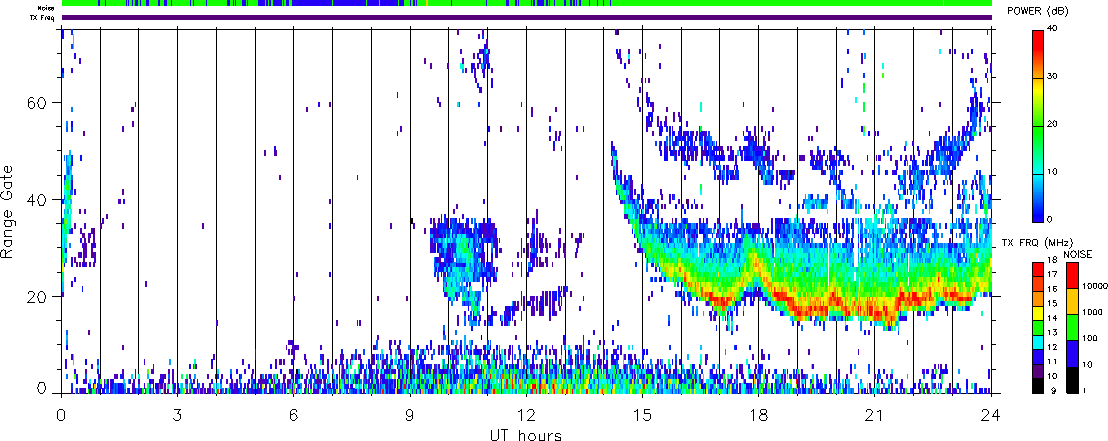The width and height of the screenshot is (1108, 441).
Task: Click the green and blue Noise strip above plot
Action: 526,3
